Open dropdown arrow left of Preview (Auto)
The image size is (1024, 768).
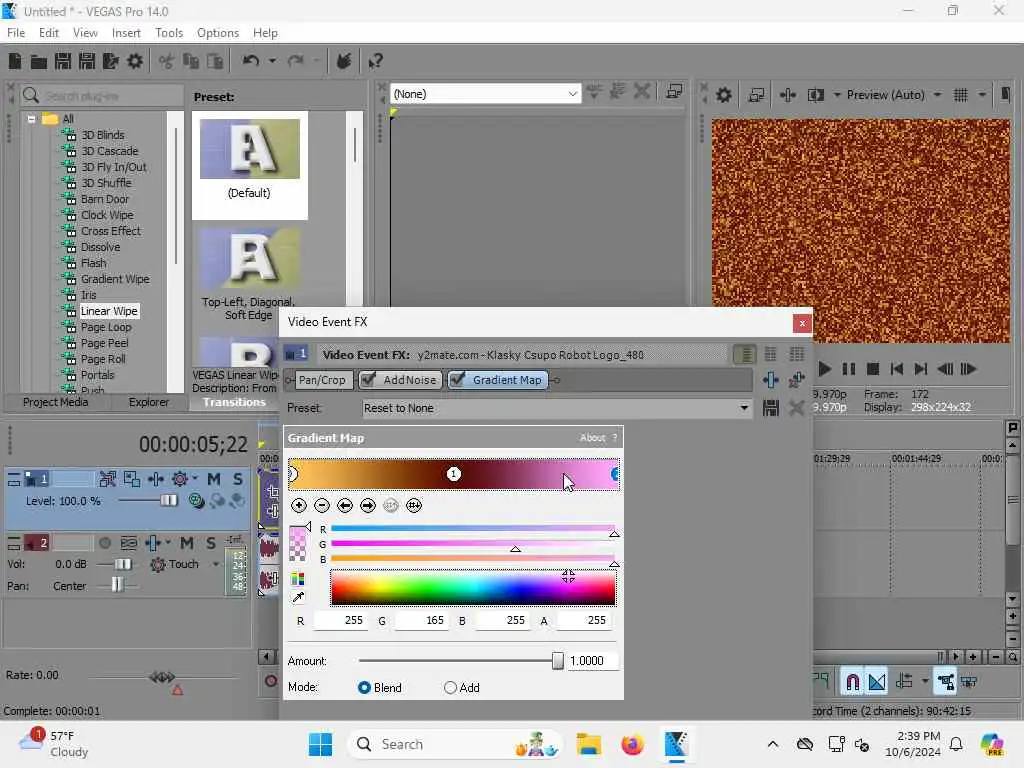pyautogui.click(x=837, y=95)
